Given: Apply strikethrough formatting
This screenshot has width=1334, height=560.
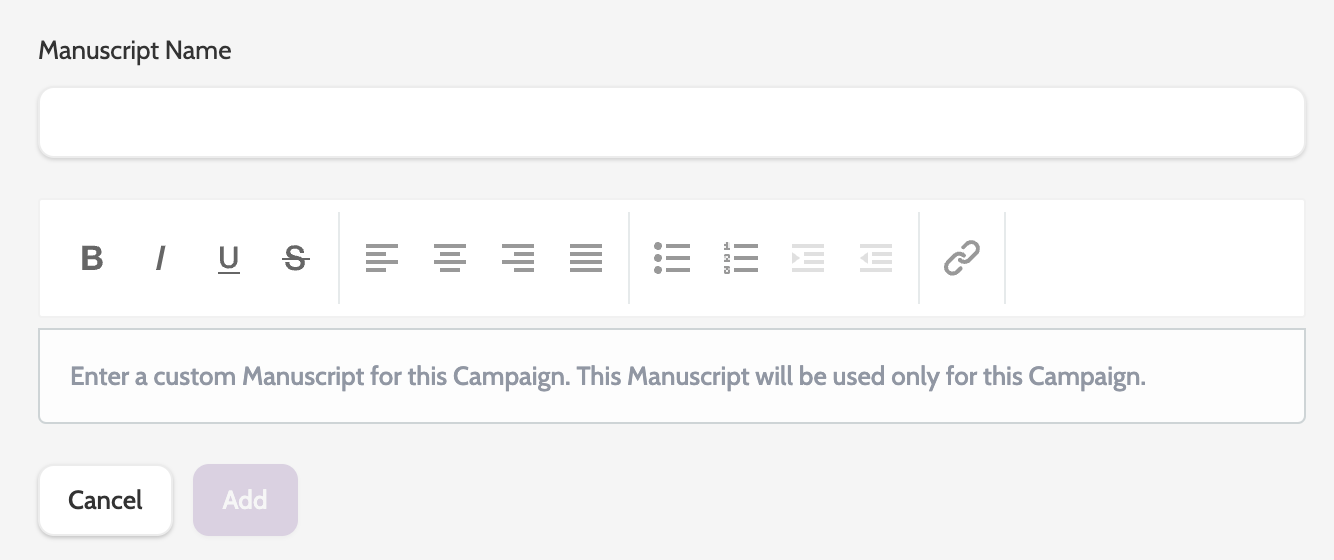Looking at the screenshot, I should point(296,258).
